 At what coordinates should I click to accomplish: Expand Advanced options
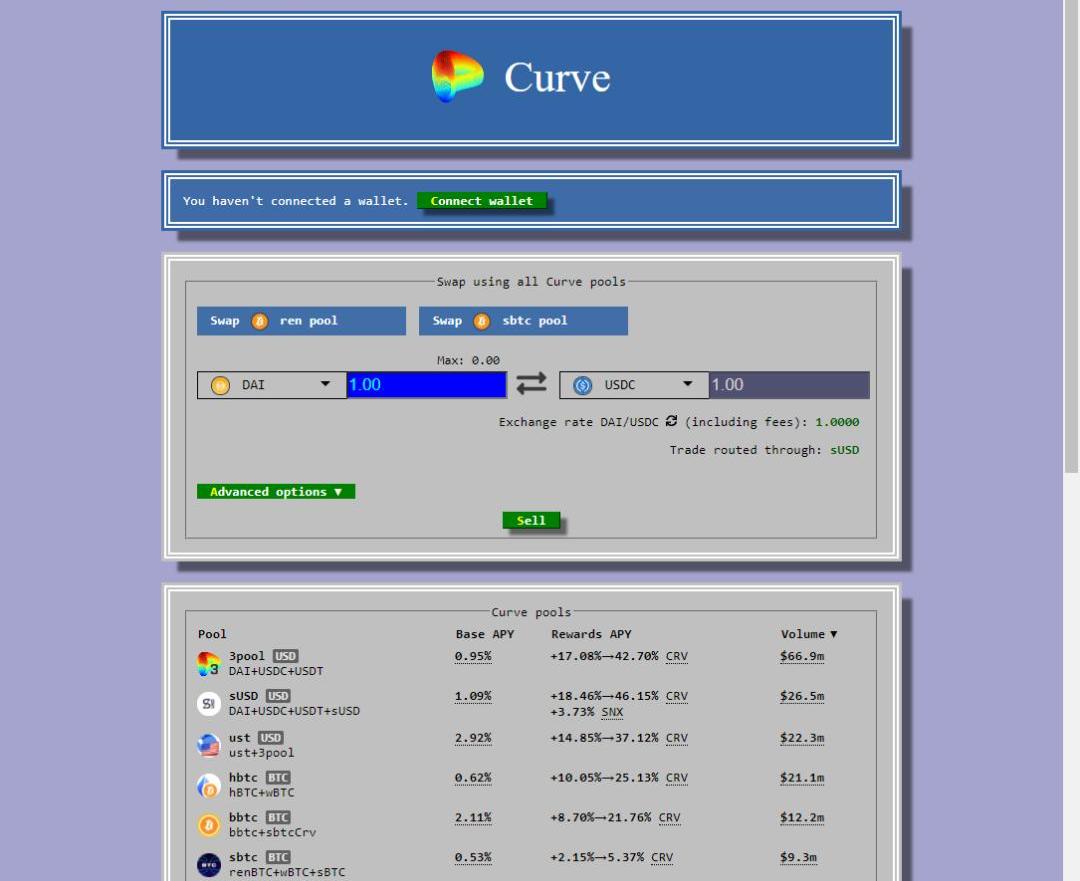[x=276, y=492]
